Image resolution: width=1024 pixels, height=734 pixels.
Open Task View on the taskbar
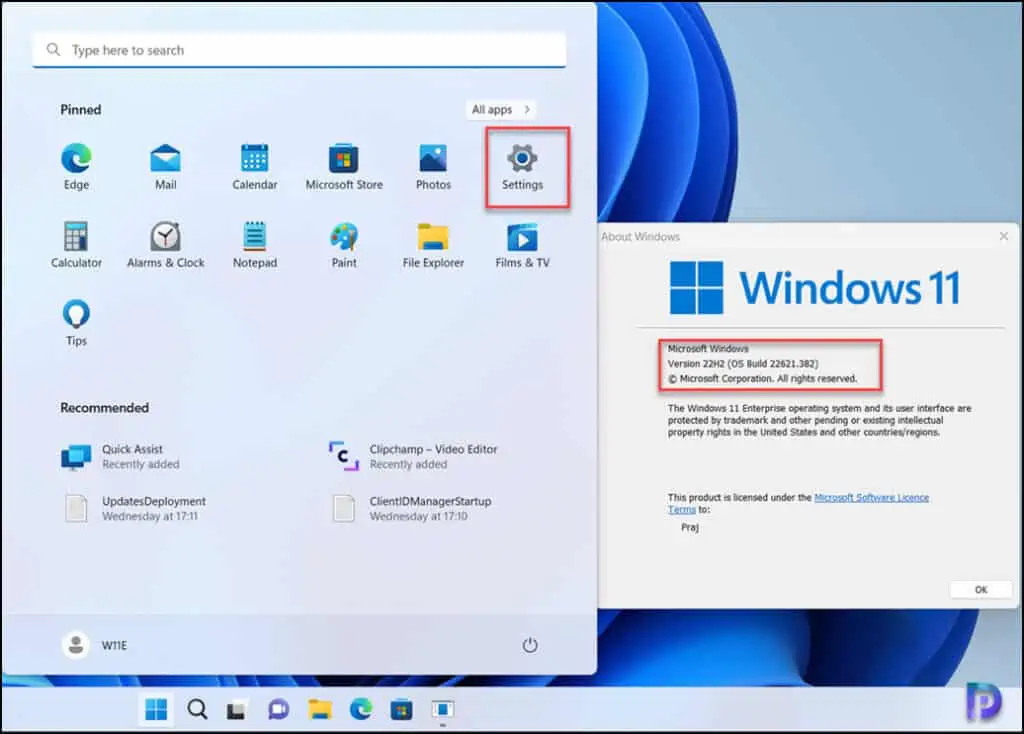(x=236, y=709)
